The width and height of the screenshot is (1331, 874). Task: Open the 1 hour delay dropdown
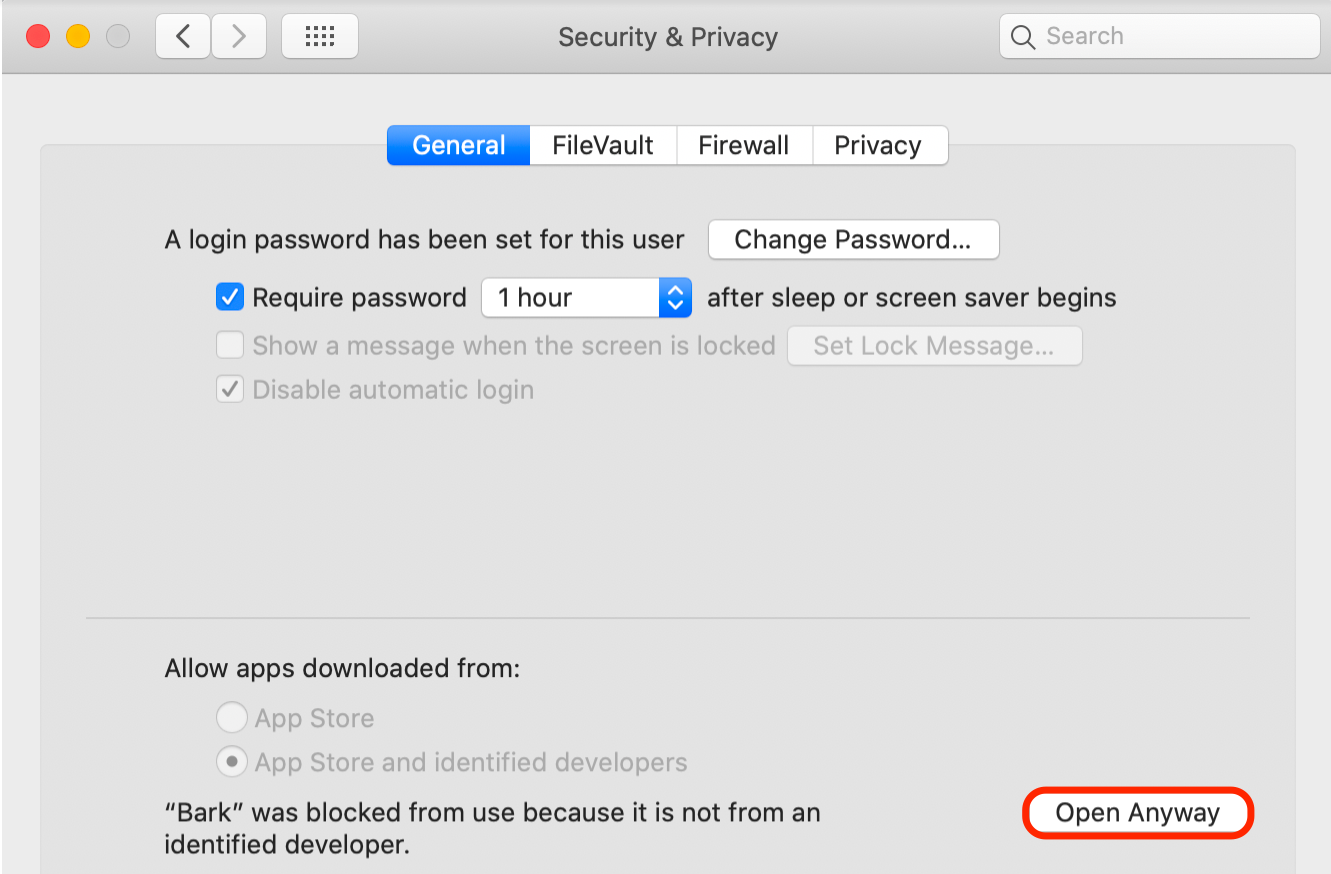coord(586,297)
